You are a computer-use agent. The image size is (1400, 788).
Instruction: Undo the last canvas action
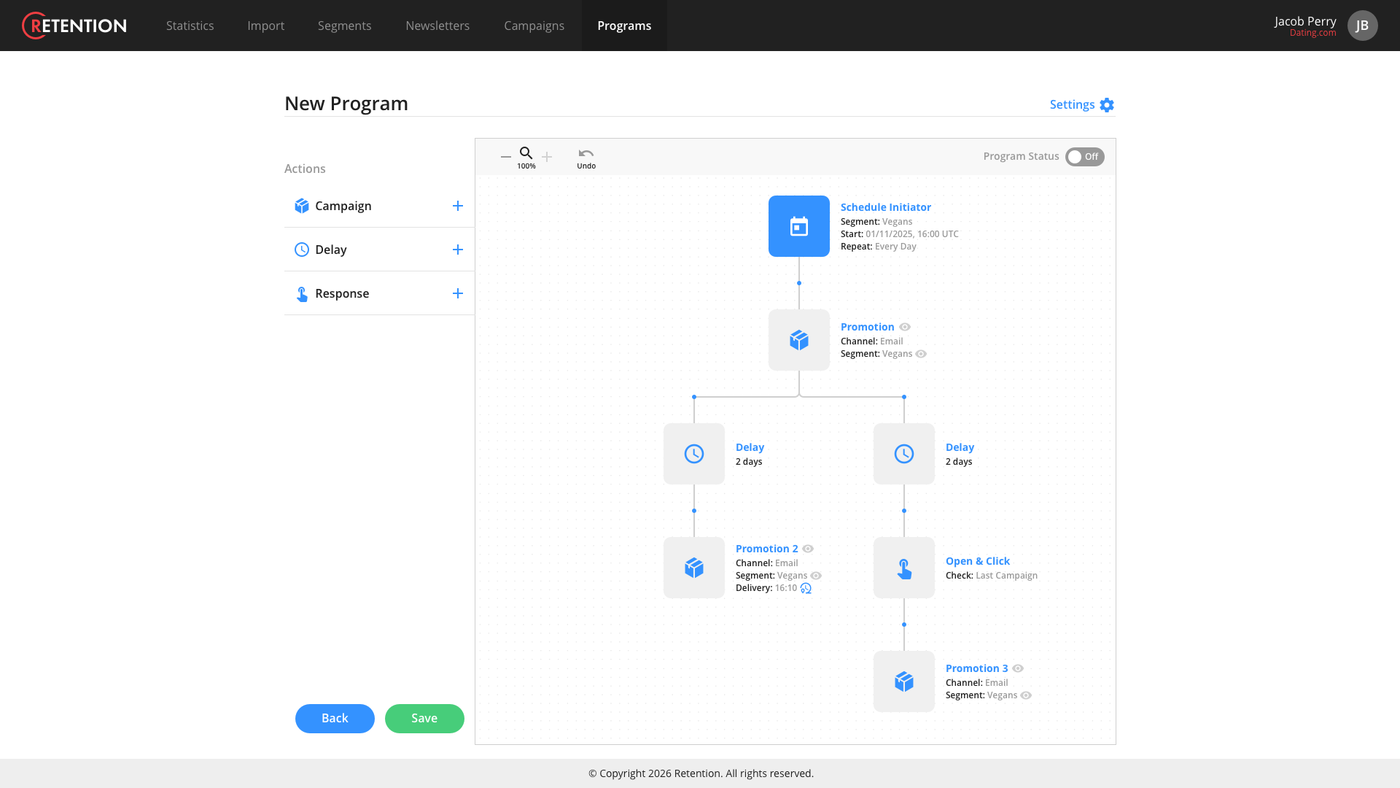coord(586,158)
